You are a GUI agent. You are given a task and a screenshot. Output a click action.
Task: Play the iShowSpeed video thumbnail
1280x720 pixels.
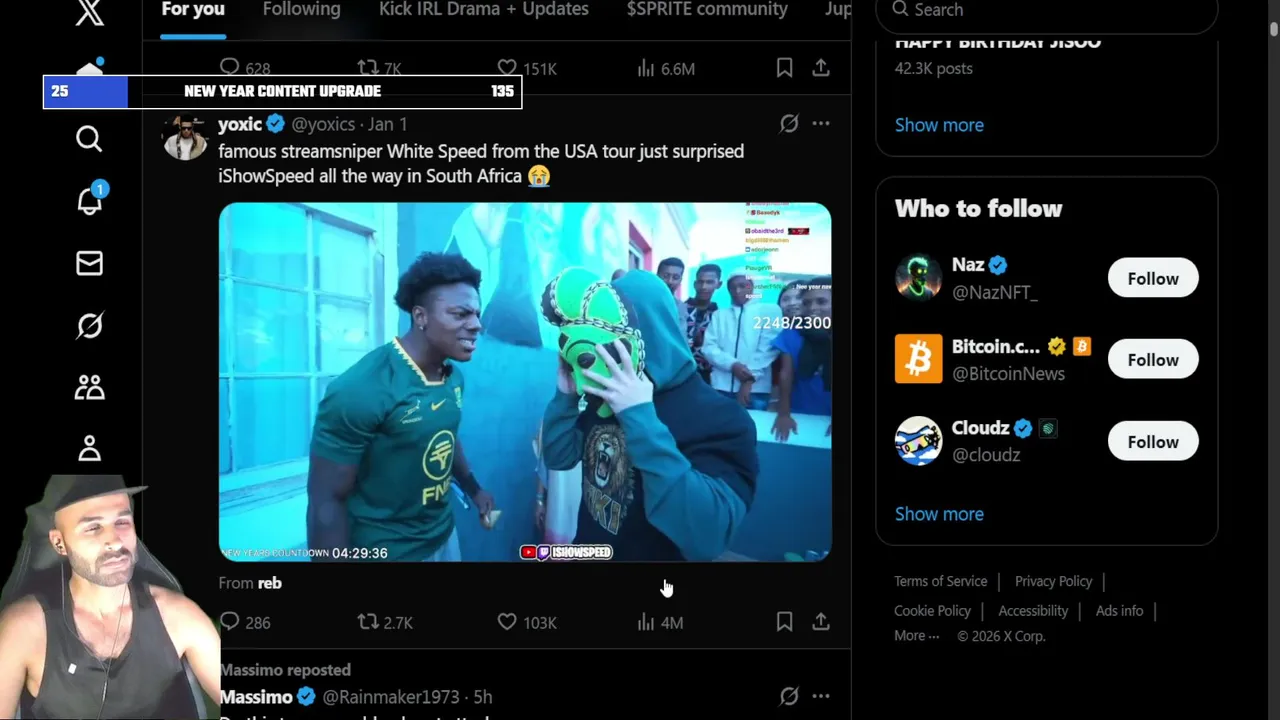tap(525, 382)
